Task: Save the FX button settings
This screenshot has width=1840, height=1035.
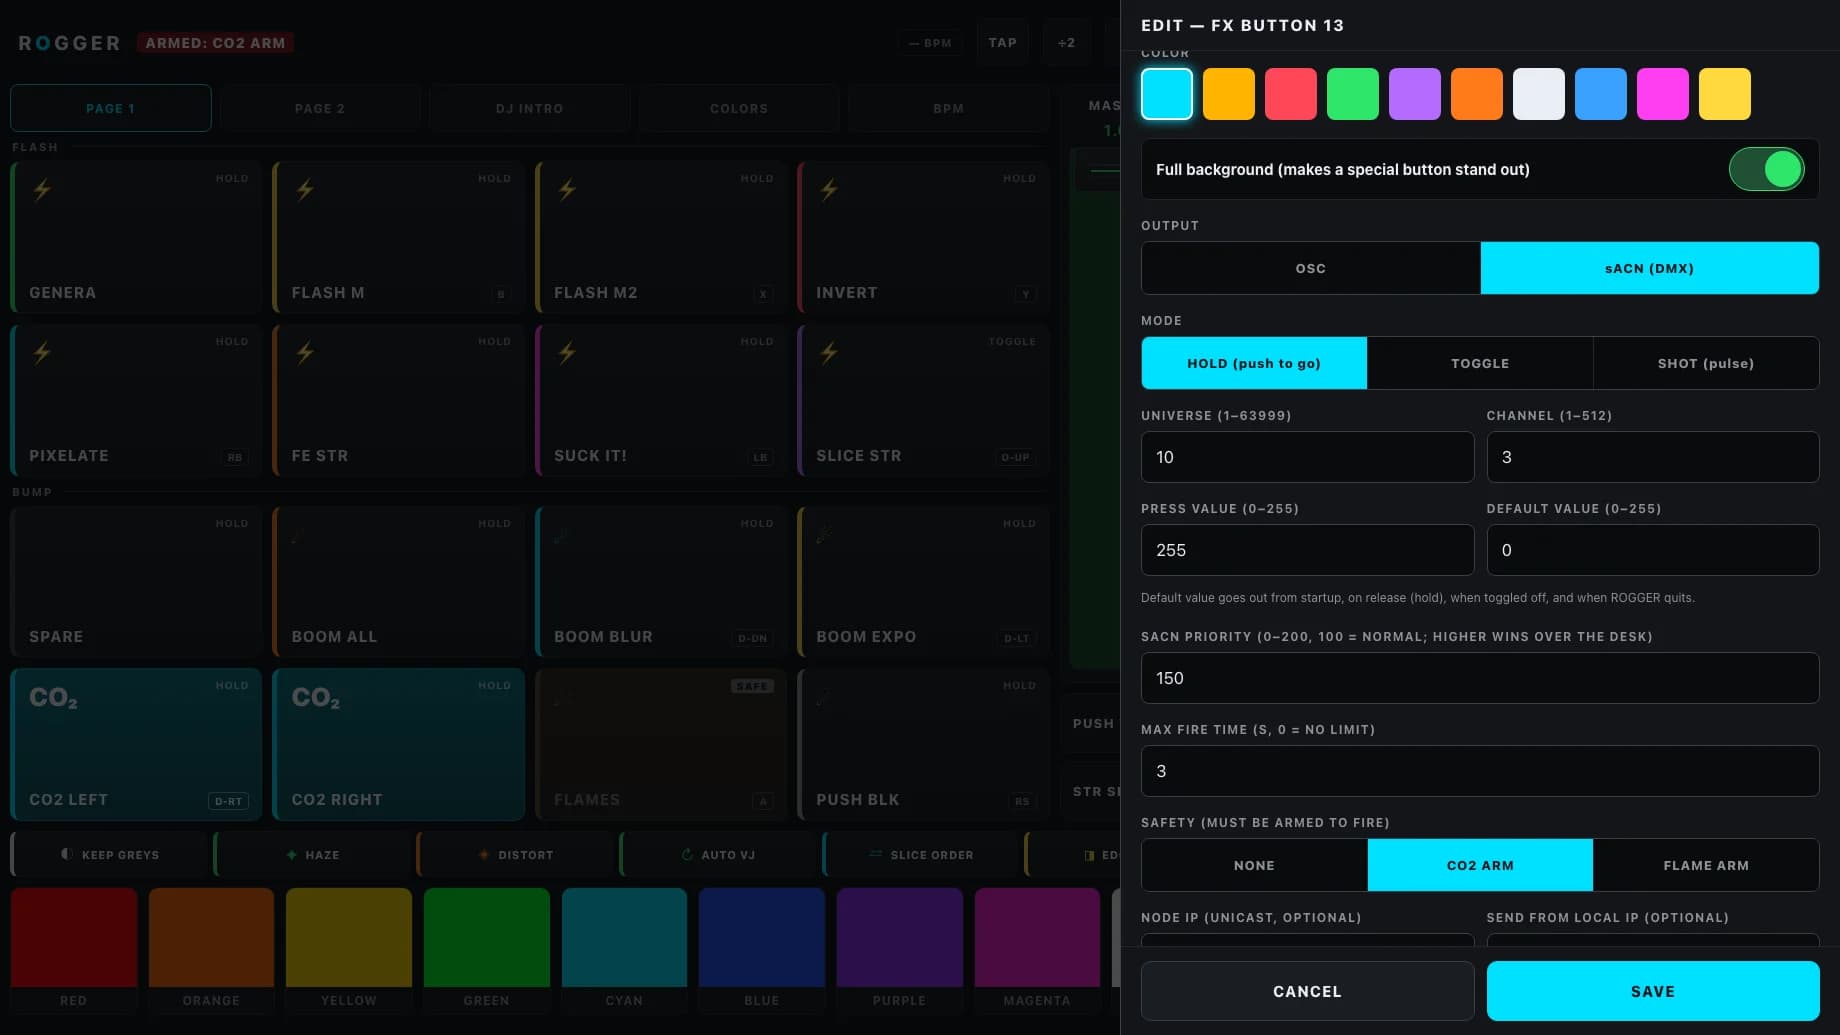Action: pyautogui.click(x=1653, y=991)
